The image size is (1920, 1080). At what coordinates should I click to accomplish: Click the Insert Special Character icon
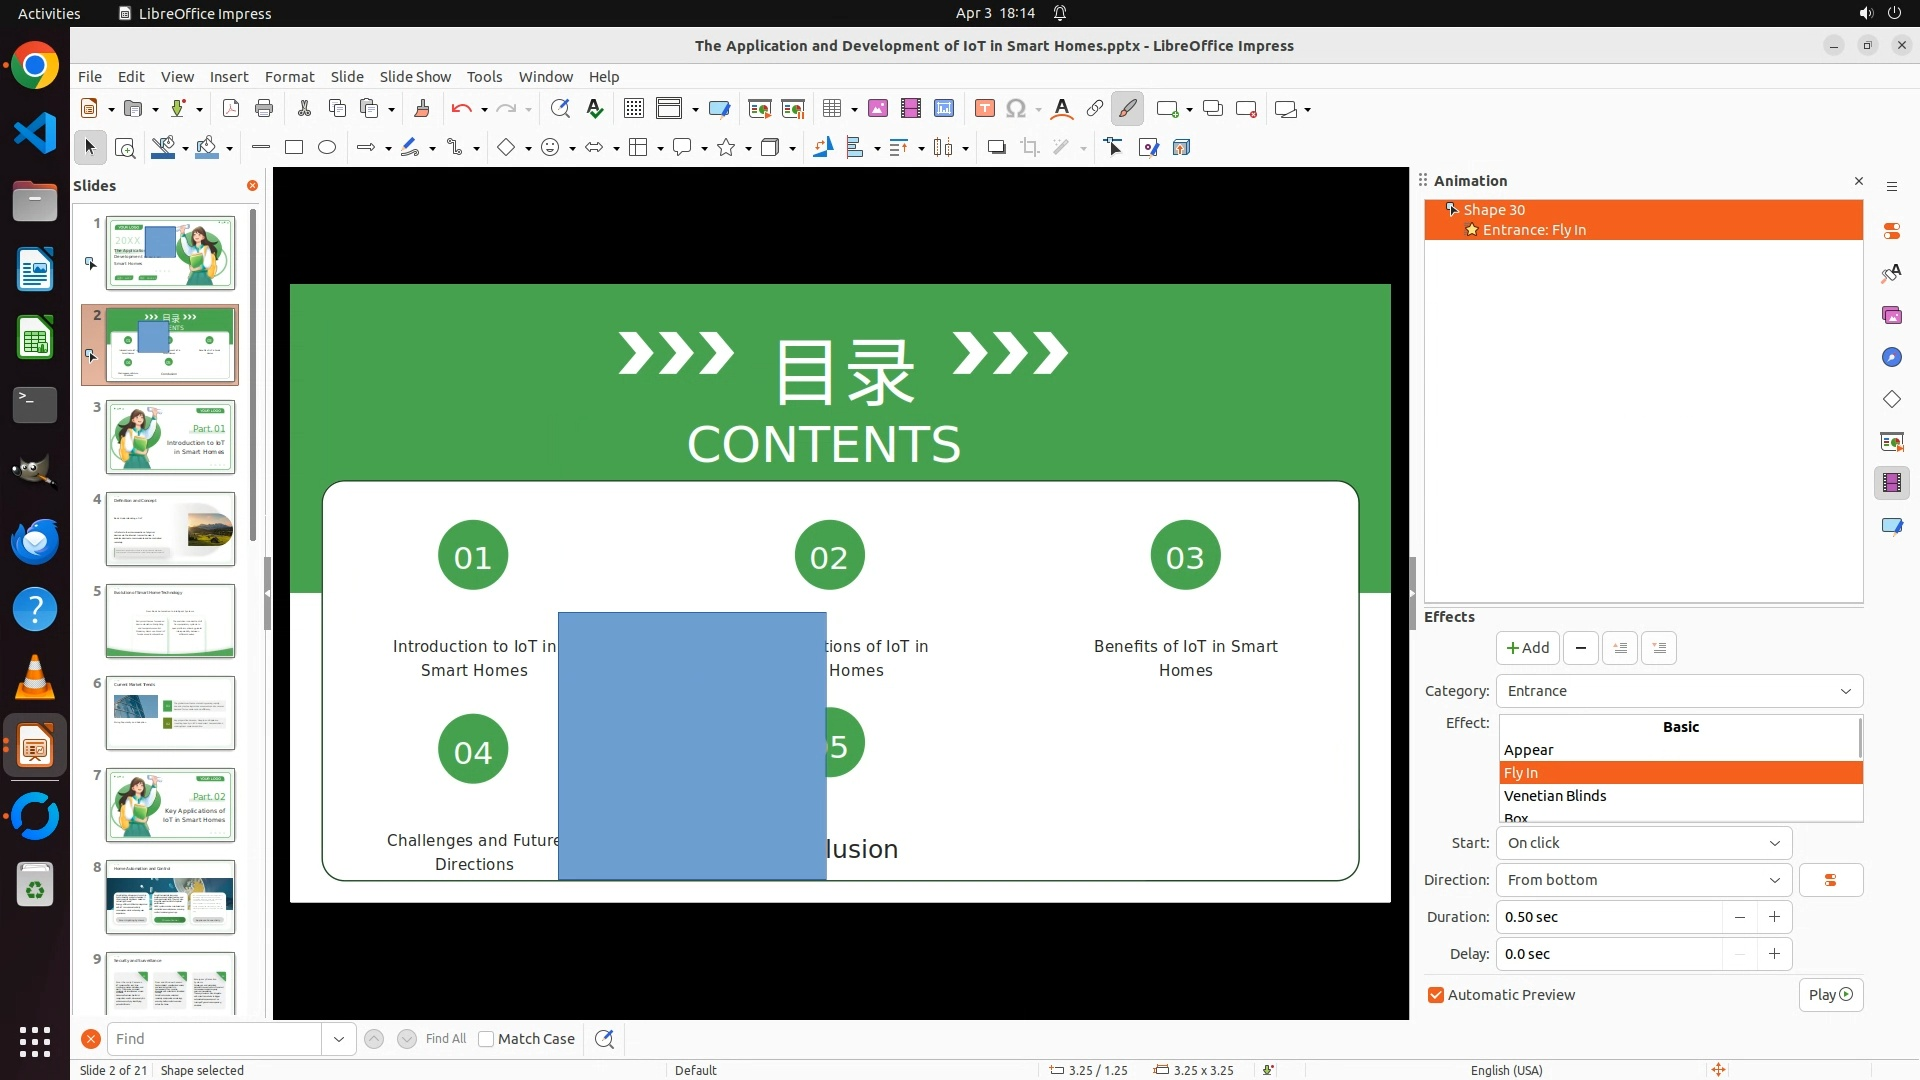pos(1016,109)
